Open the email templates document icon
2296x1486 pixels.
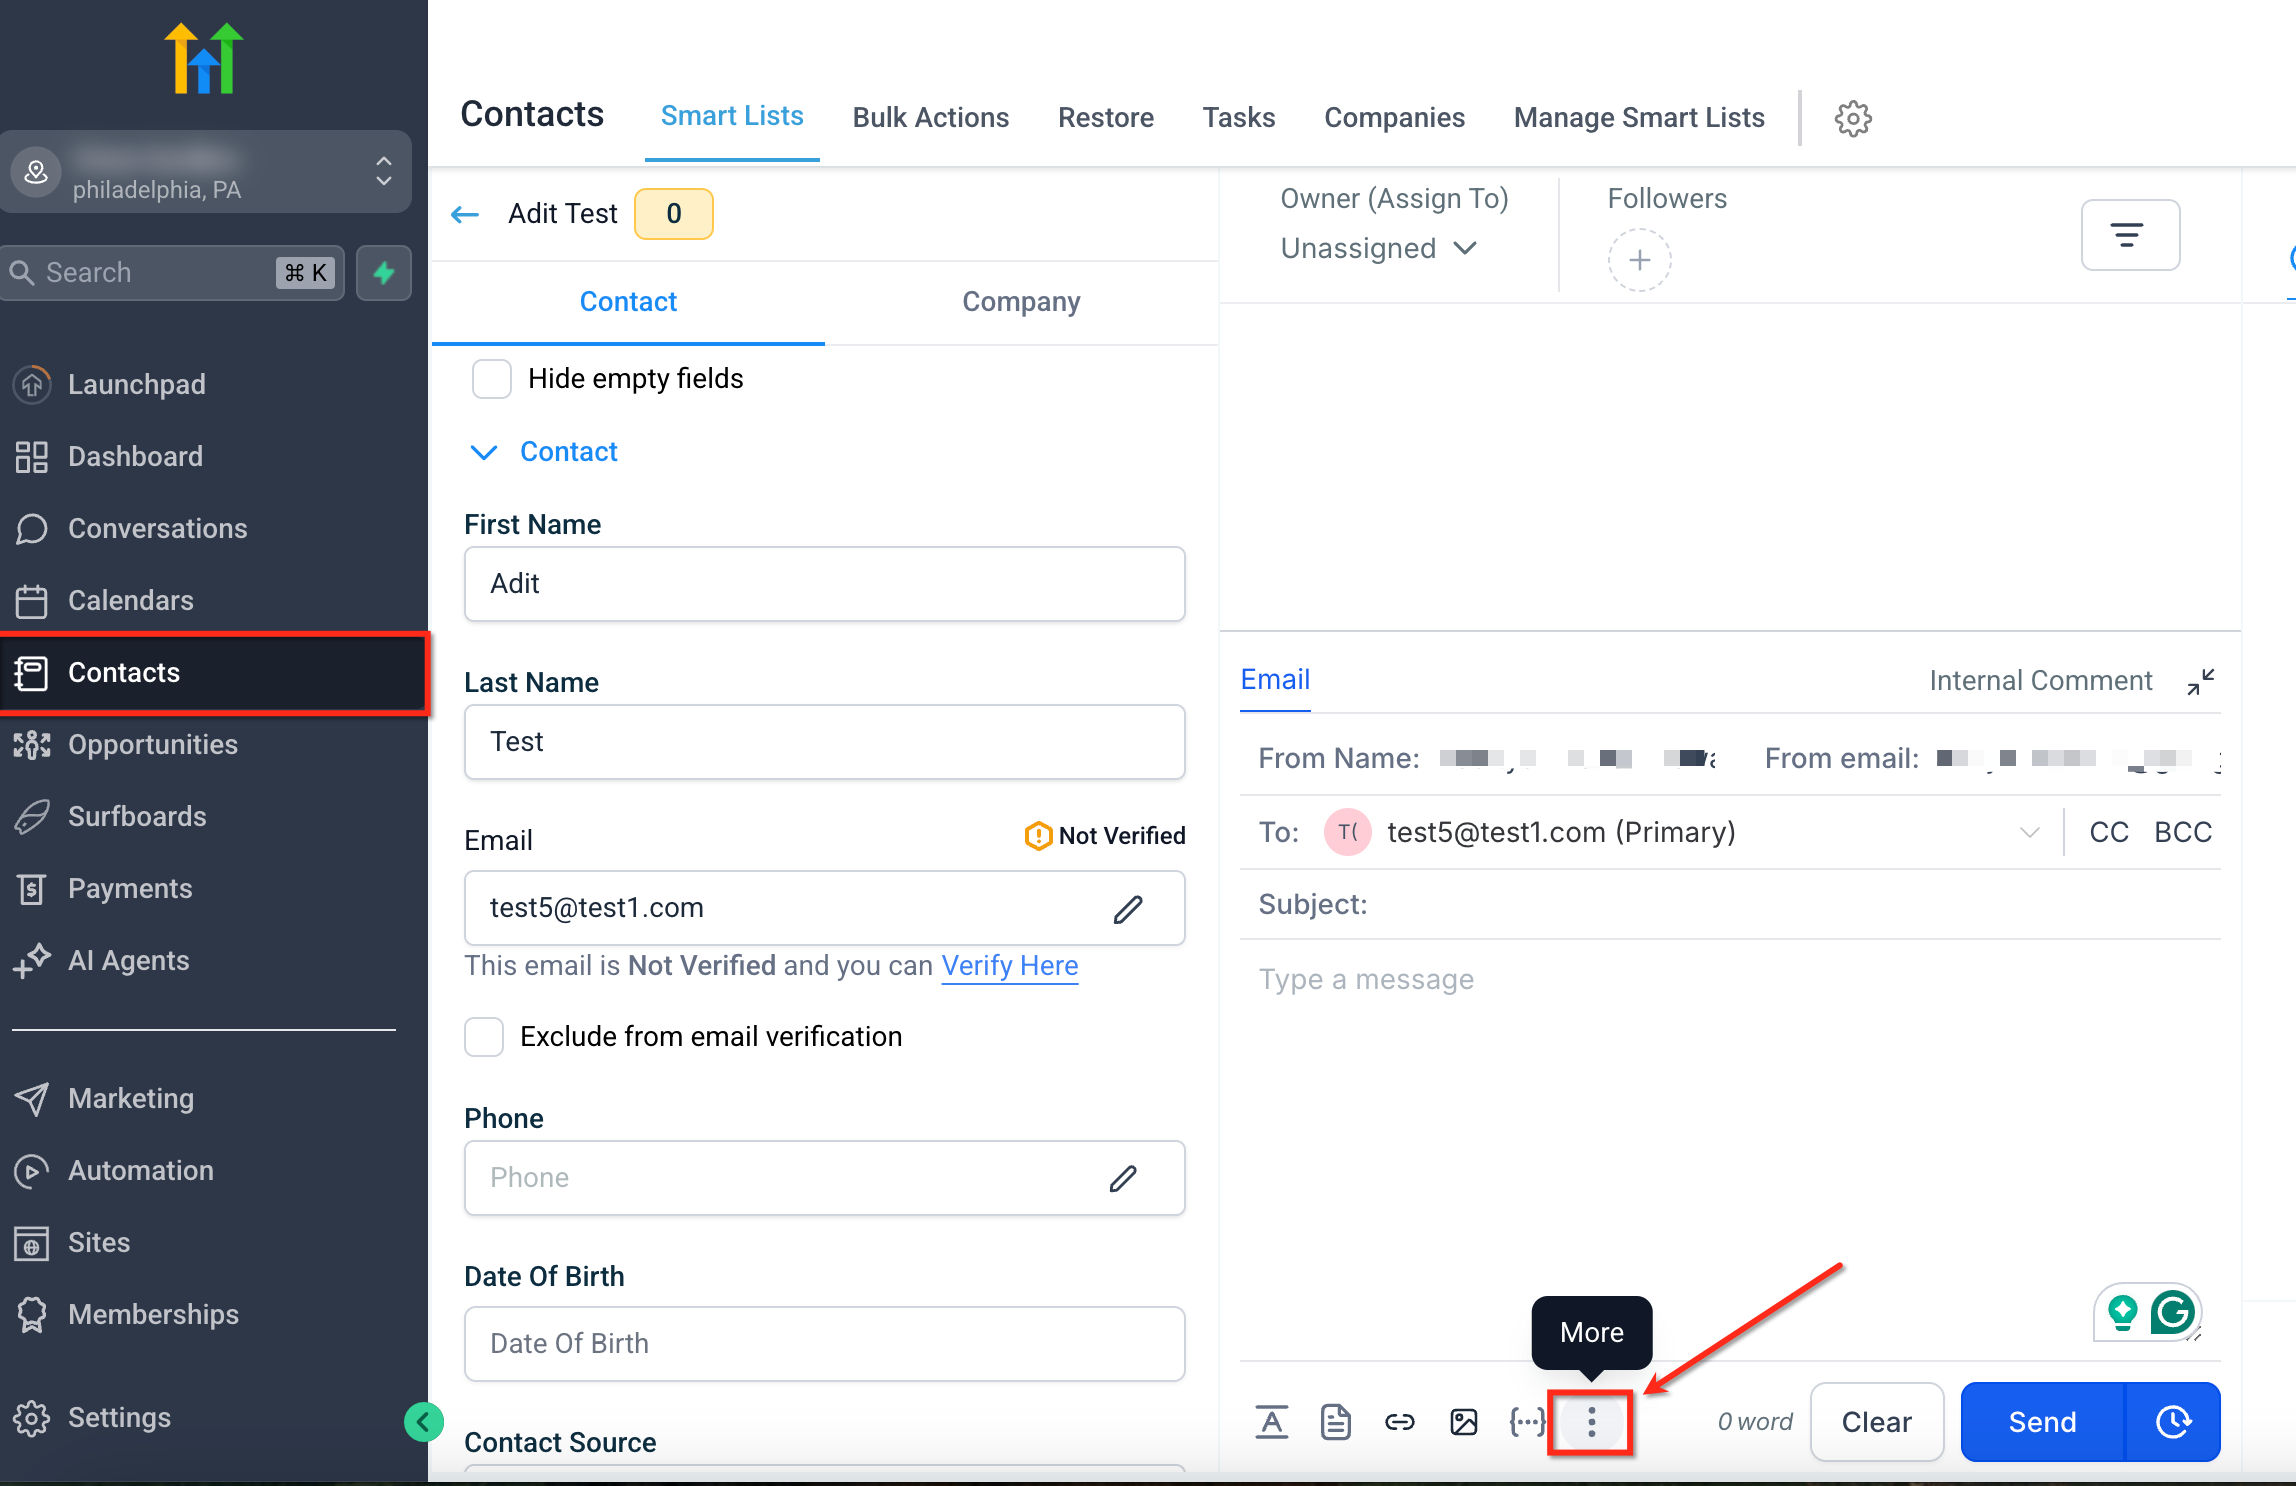(1335, 1421)
